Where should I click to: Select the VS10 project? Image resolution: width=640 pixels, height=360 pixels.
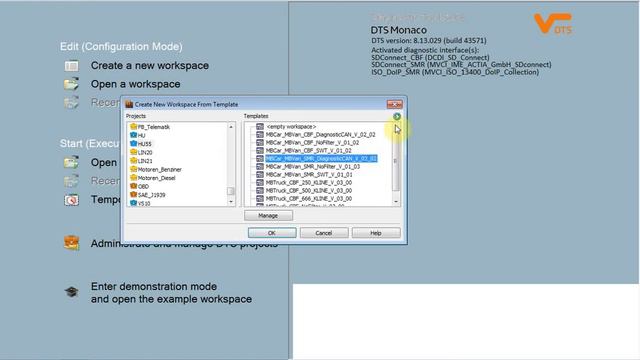144,203
